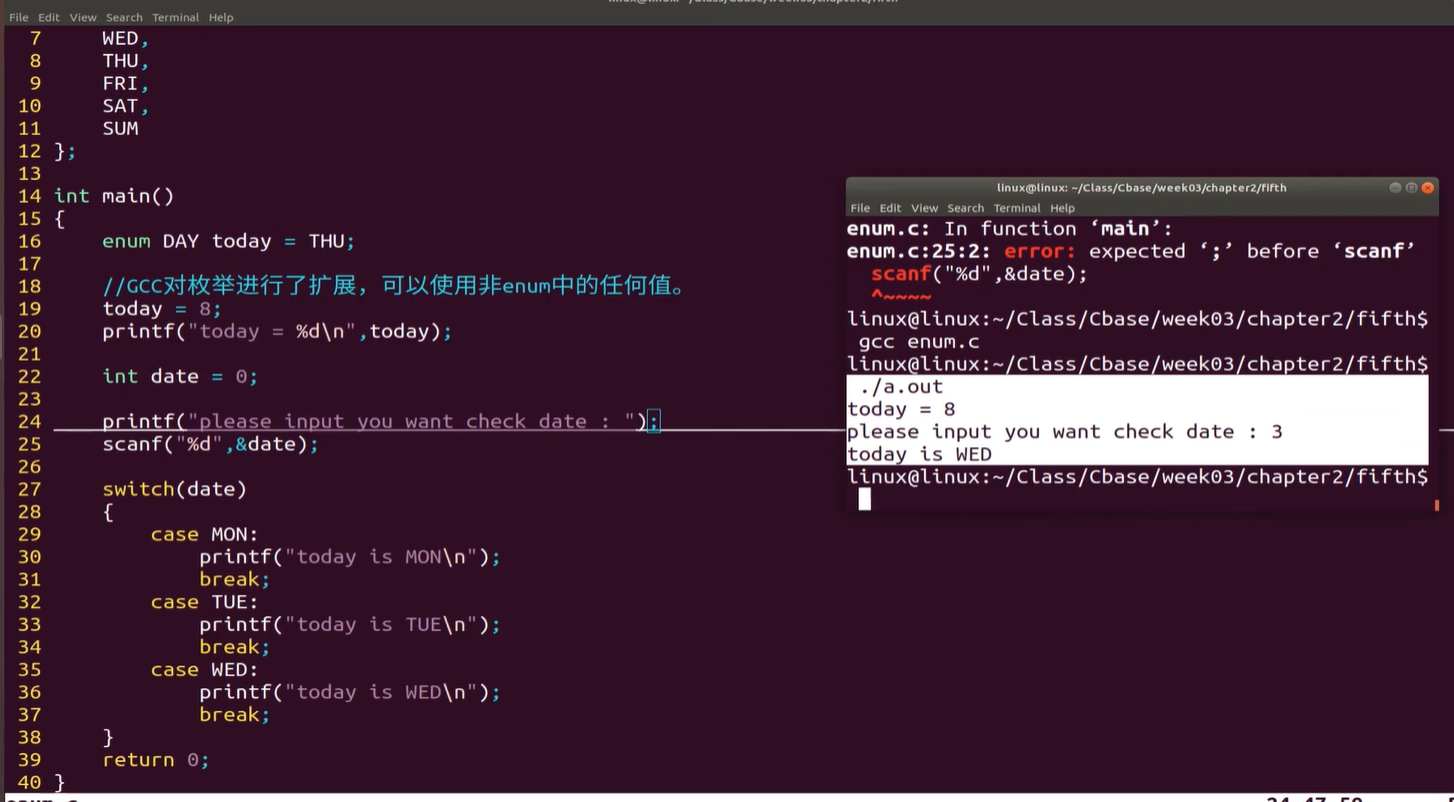Click 'WED,' on editor line 7
This screenshot has height=802, width=1454.
pyautogui.click(x=125, y=39)
